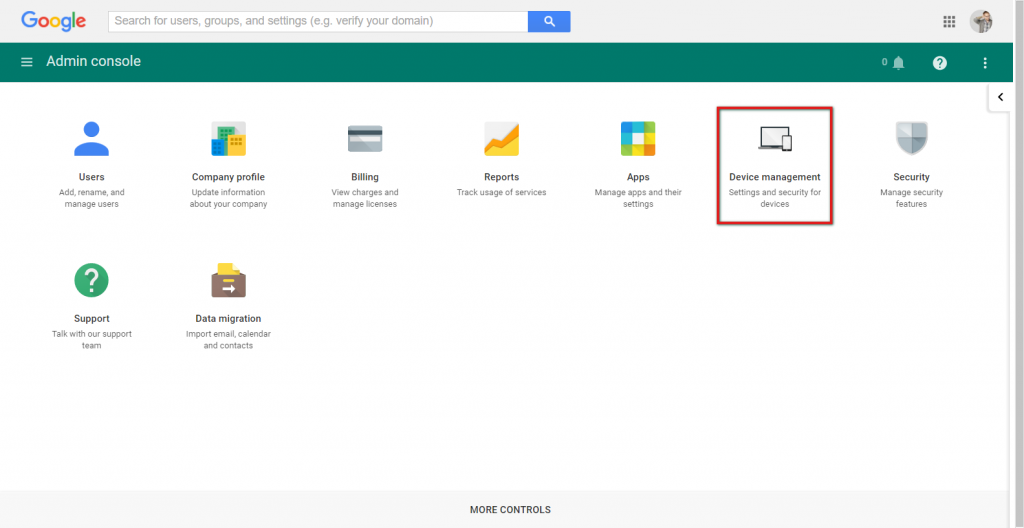Click the Apps label
The height and width of the screenshot is (528, 1024).
(638, 177)
